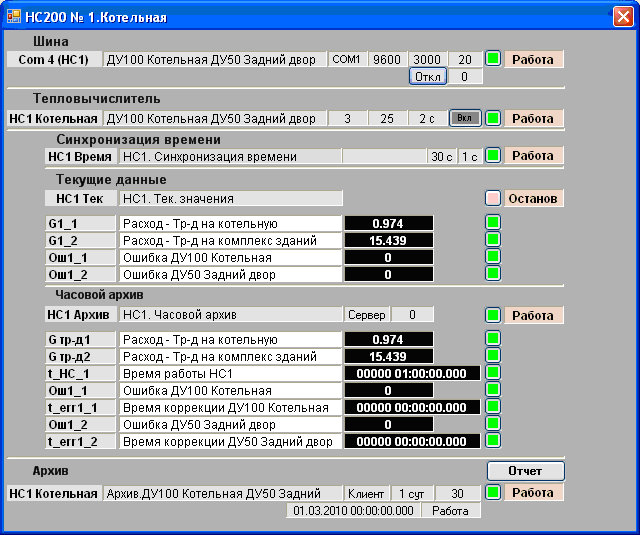Toggle the Откл button under the Шина row
The image size is (640, 535).
tap(428, 76)
